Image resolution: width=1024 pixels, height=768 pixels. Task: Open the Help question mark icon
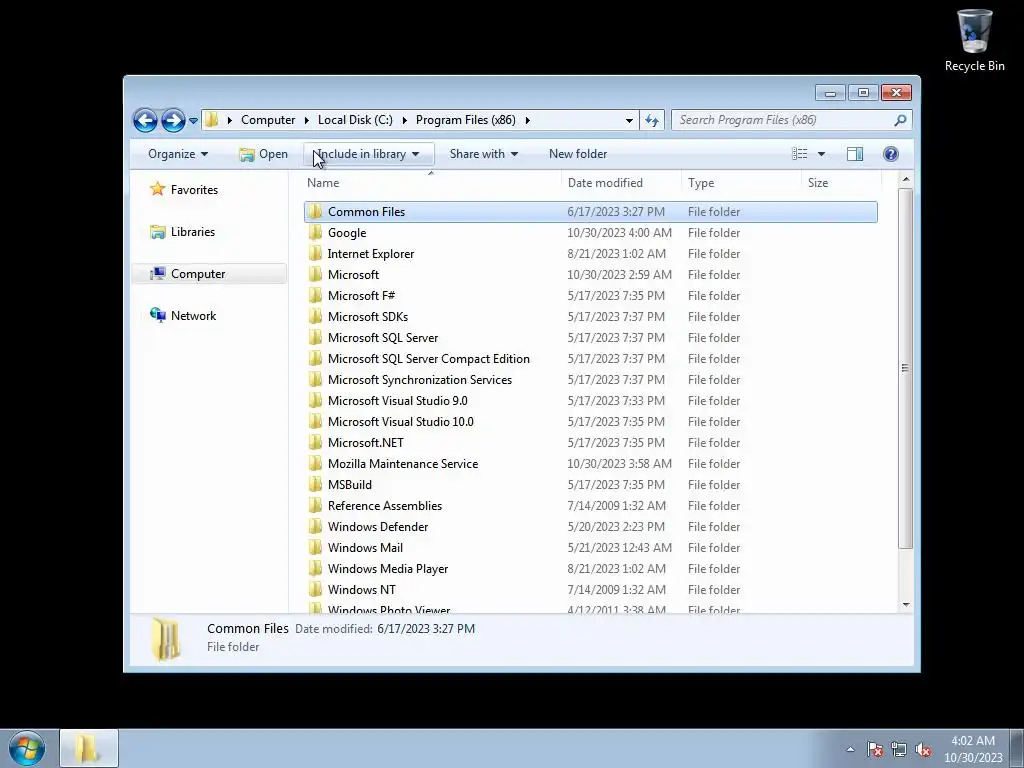(x=891, y=154)
